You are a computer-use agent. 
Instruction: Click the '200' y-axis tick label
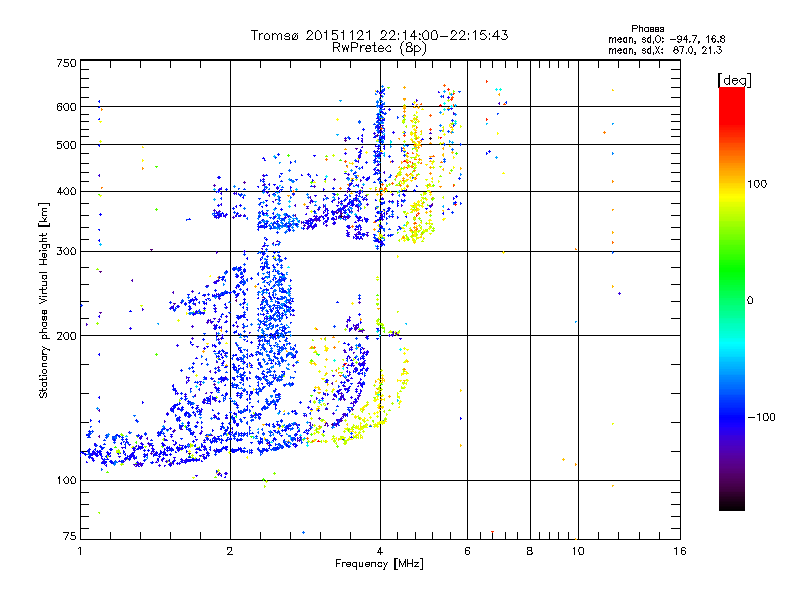click(67, 336)
